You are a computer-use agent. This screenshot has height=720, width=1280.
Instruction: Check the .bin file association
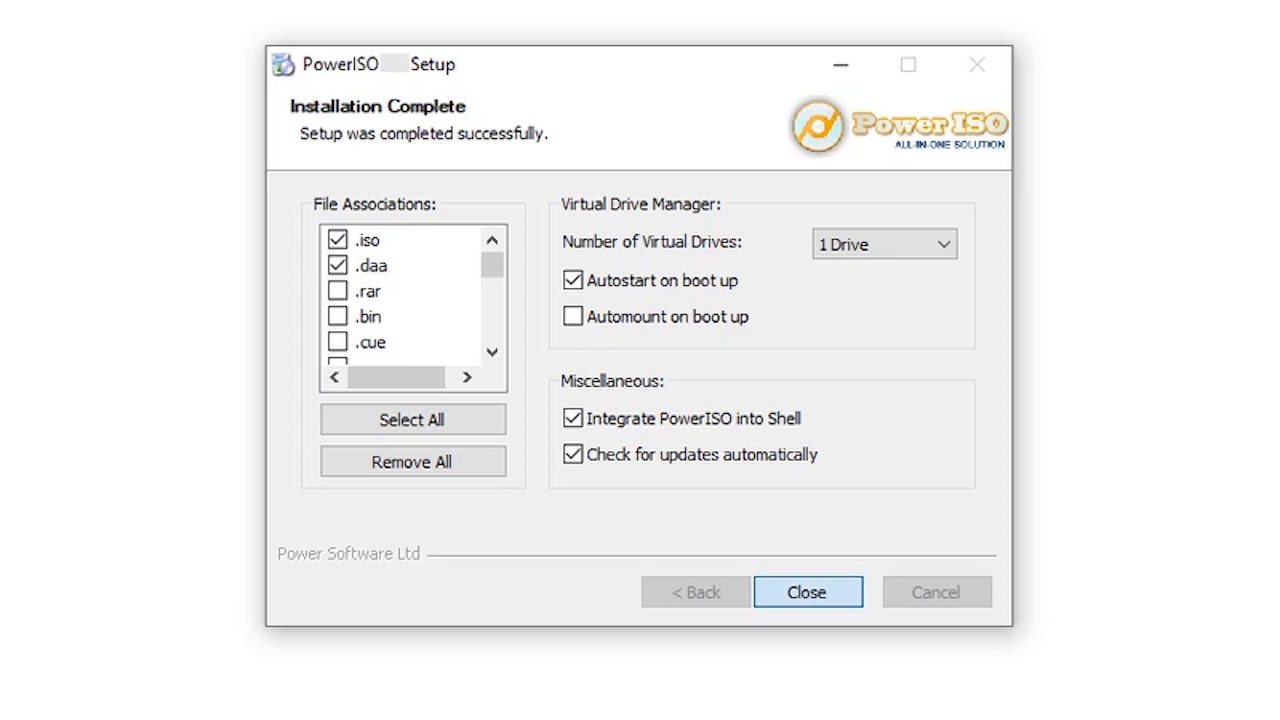coord(337,317)
